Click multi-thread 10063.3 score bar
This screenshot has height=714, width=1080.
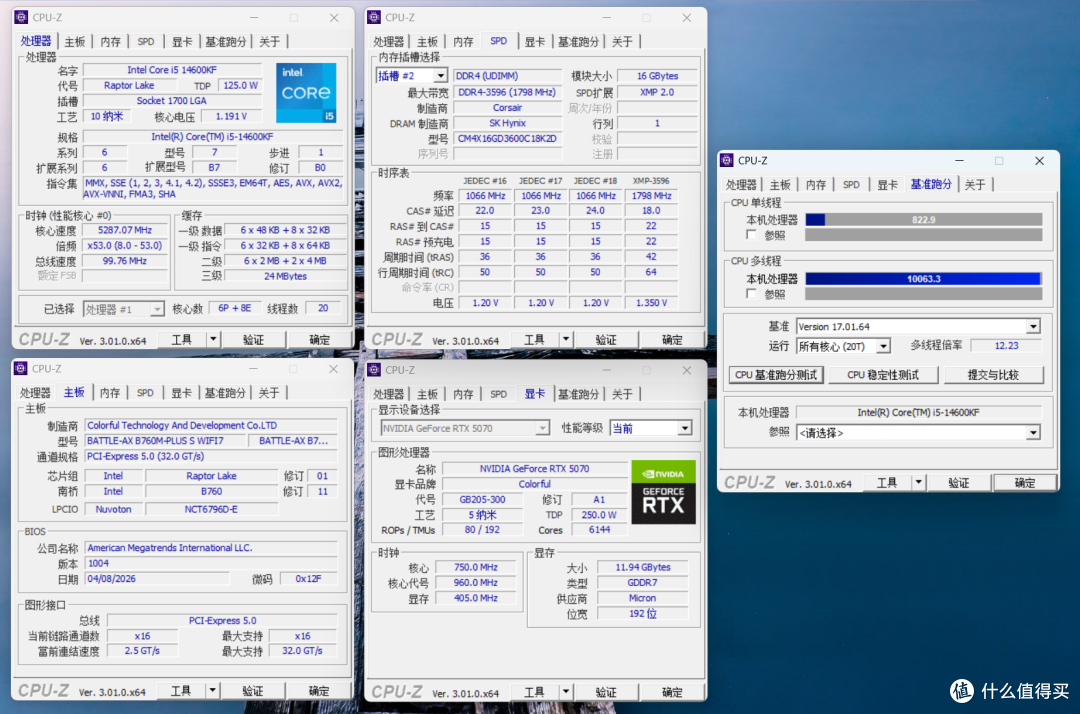(x=924, y=279)
